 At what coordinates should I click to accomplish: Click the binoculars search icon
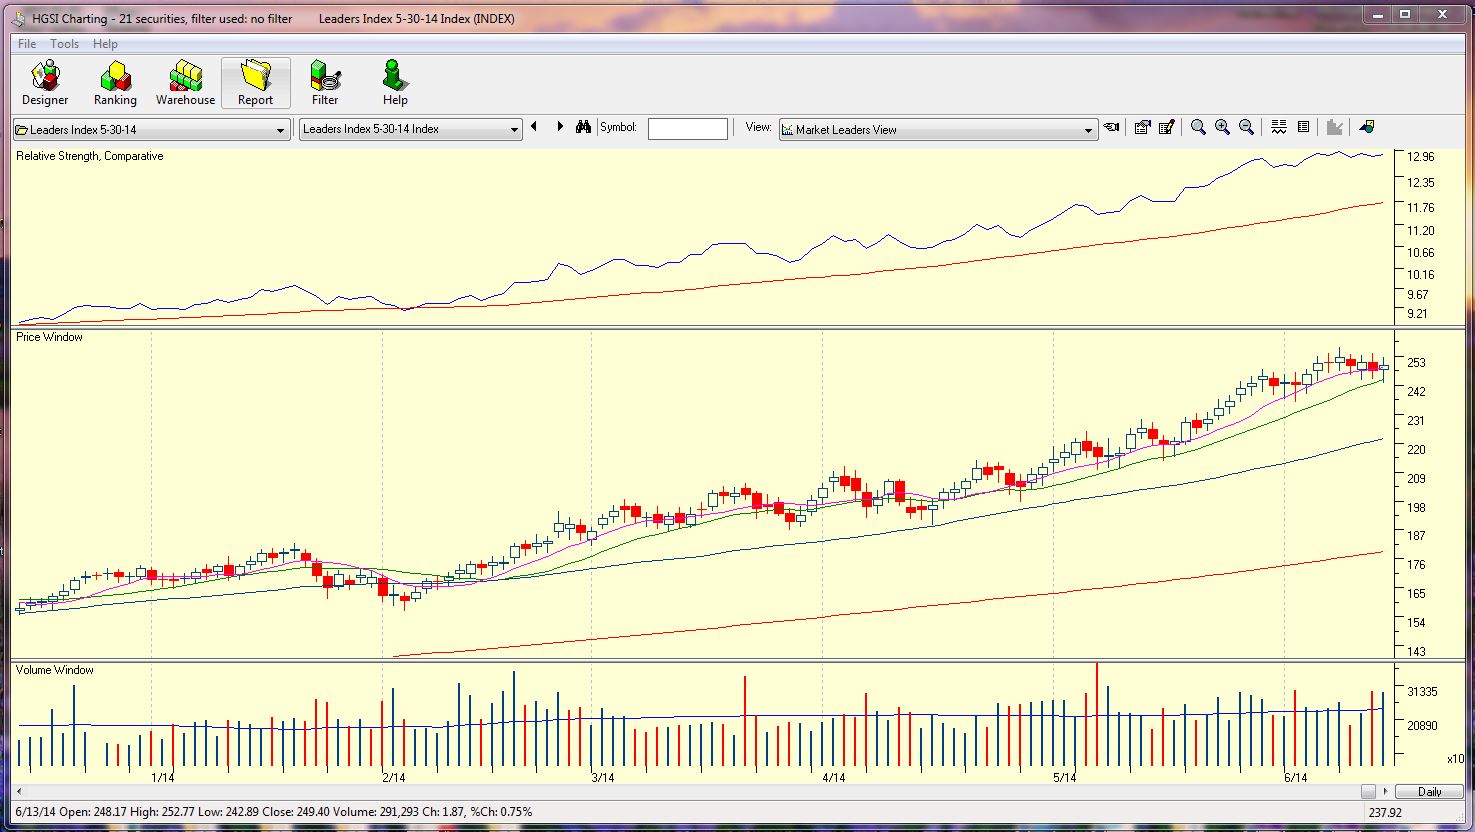click(583, 128)
